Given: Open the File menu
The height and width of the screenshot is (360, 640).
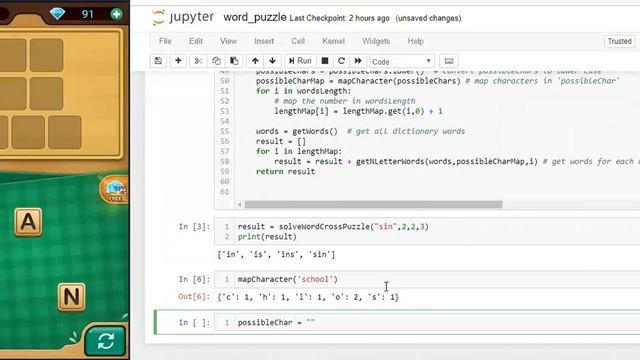Looking at the screenshot, I should [165, 41].
